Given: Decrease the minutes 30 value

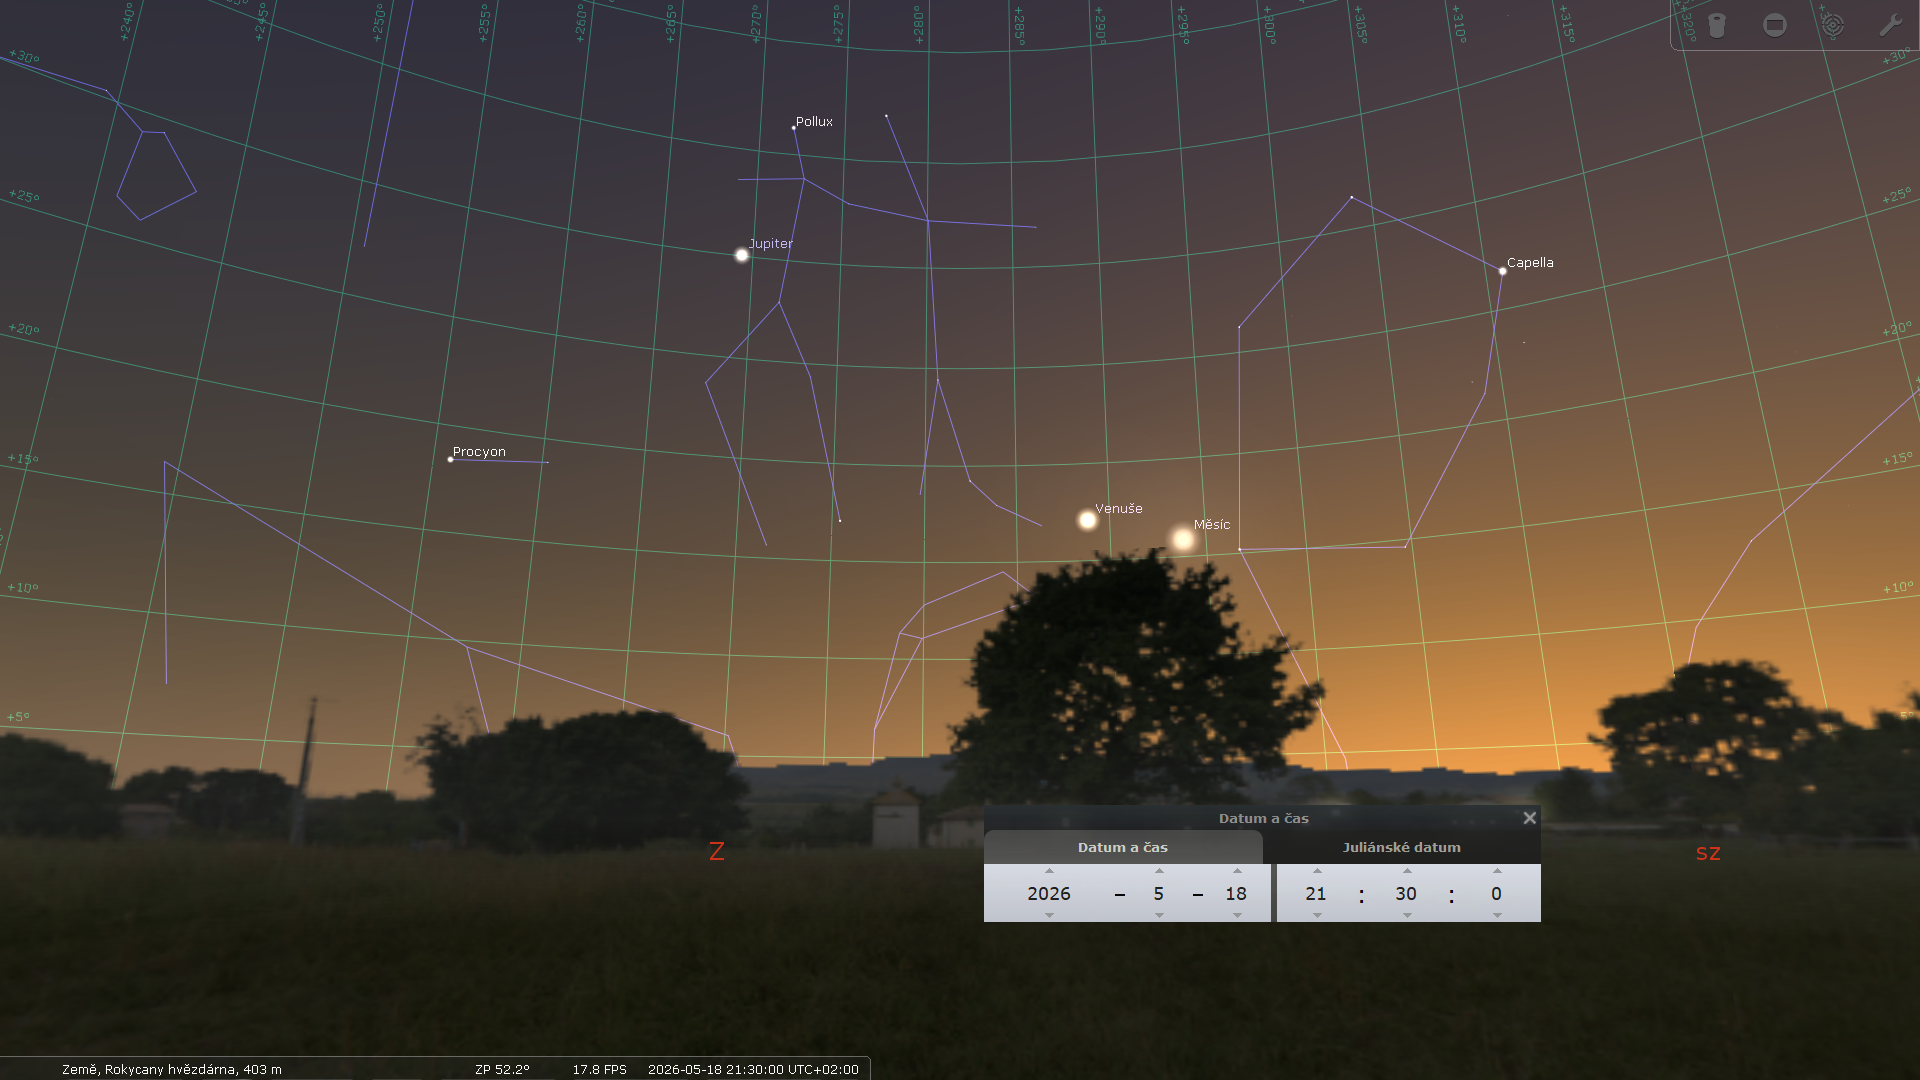Looking at the screenshot, I should 1407,915.
